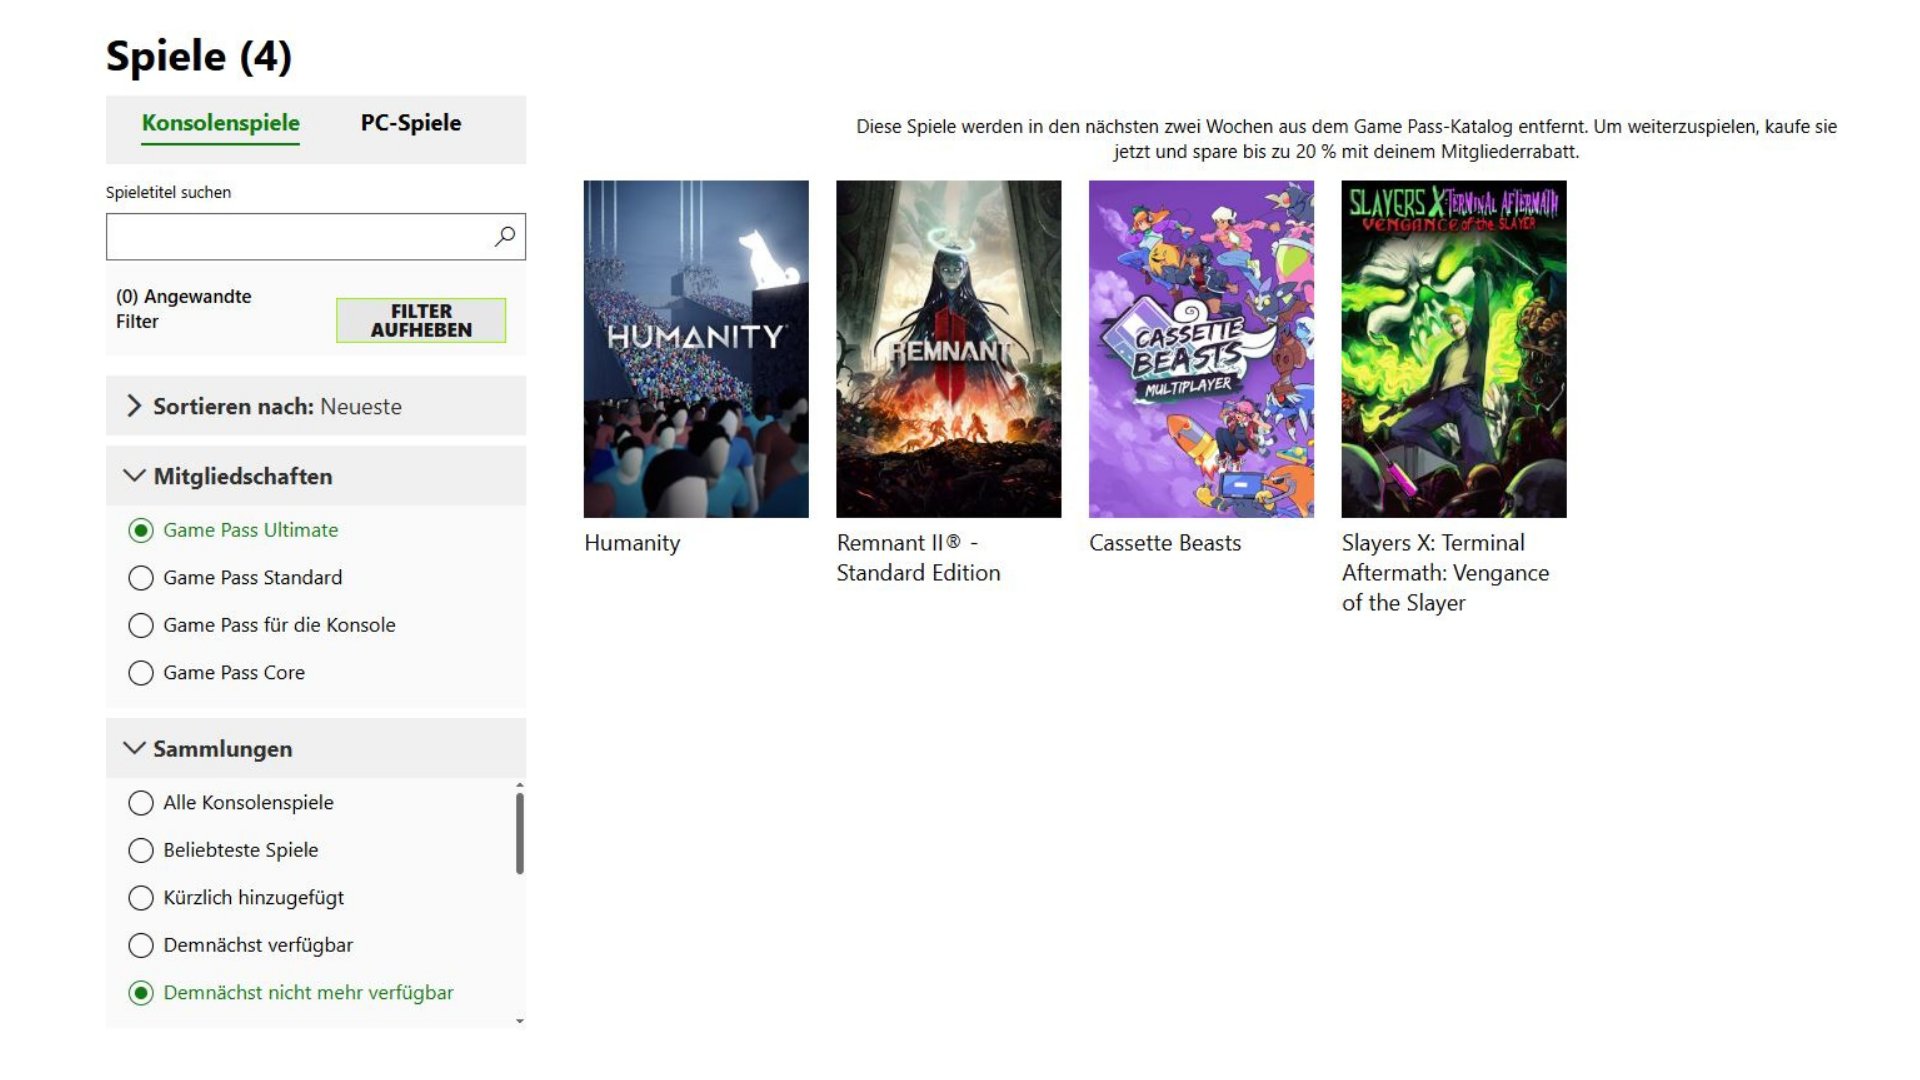Open the Cassette Beasts title link
Viewport: 1920px width, 1080px height.
(x=1165, y=543)
